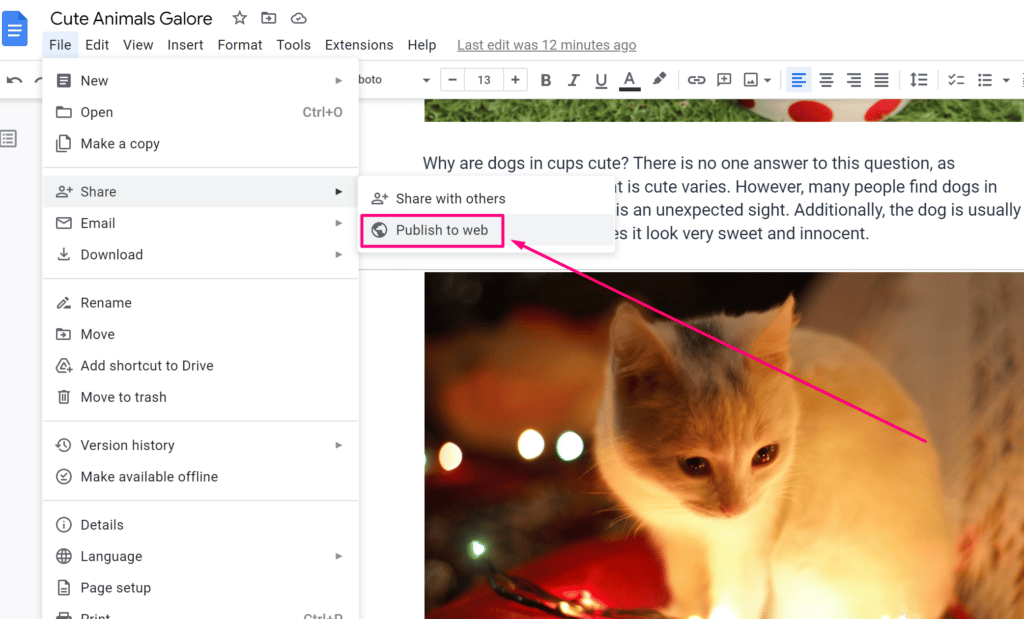Select left align

(798, 80)
